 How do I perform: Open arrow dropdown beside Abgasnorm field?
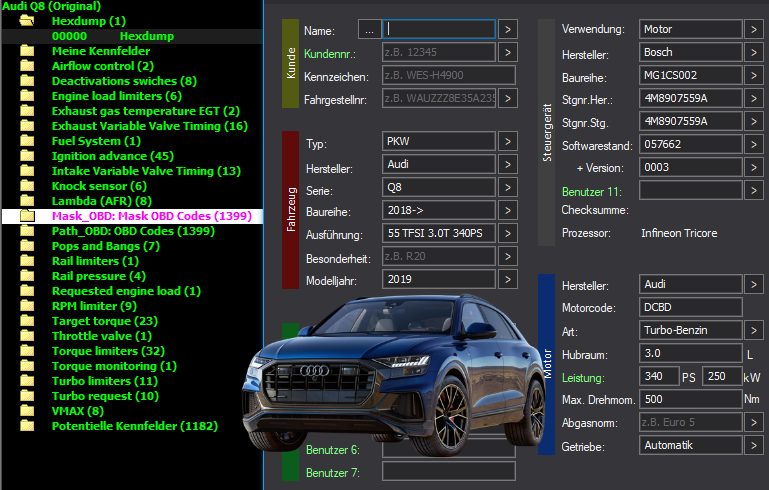[x=754, y=422]
